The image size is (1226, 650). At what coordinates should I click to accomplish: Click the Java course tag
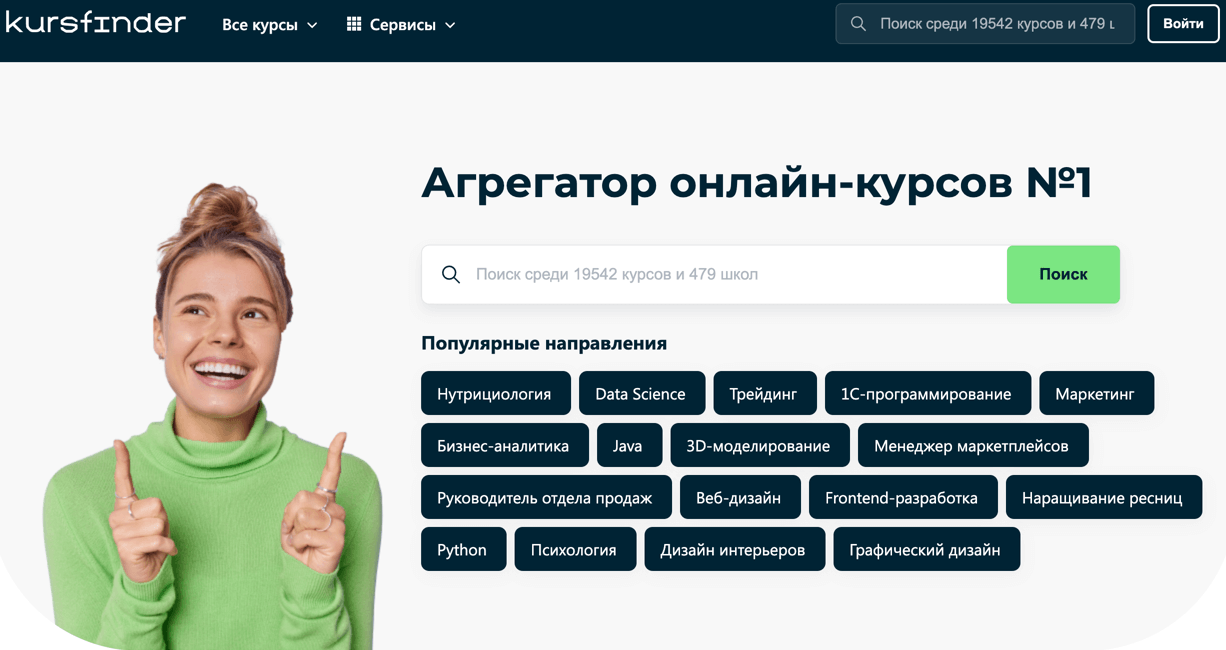[628, 446]
